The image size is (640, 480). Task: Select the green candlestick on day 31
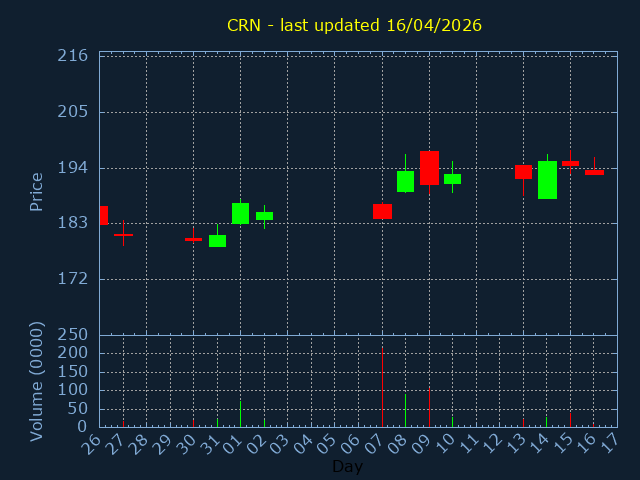click(x=217, y=241)
